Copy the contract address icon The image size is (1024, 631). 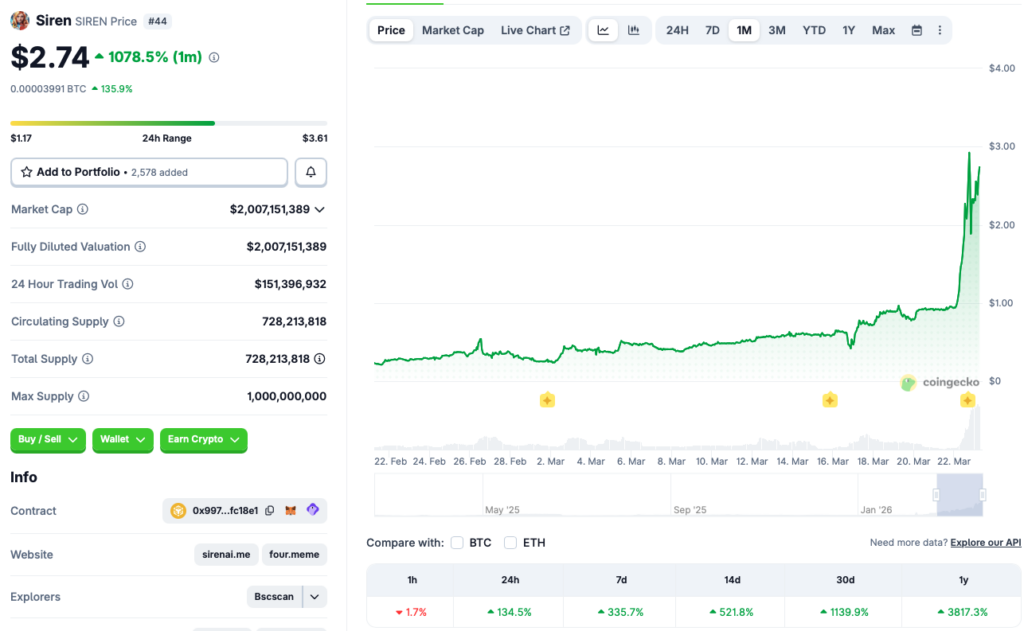click(269, 510)
